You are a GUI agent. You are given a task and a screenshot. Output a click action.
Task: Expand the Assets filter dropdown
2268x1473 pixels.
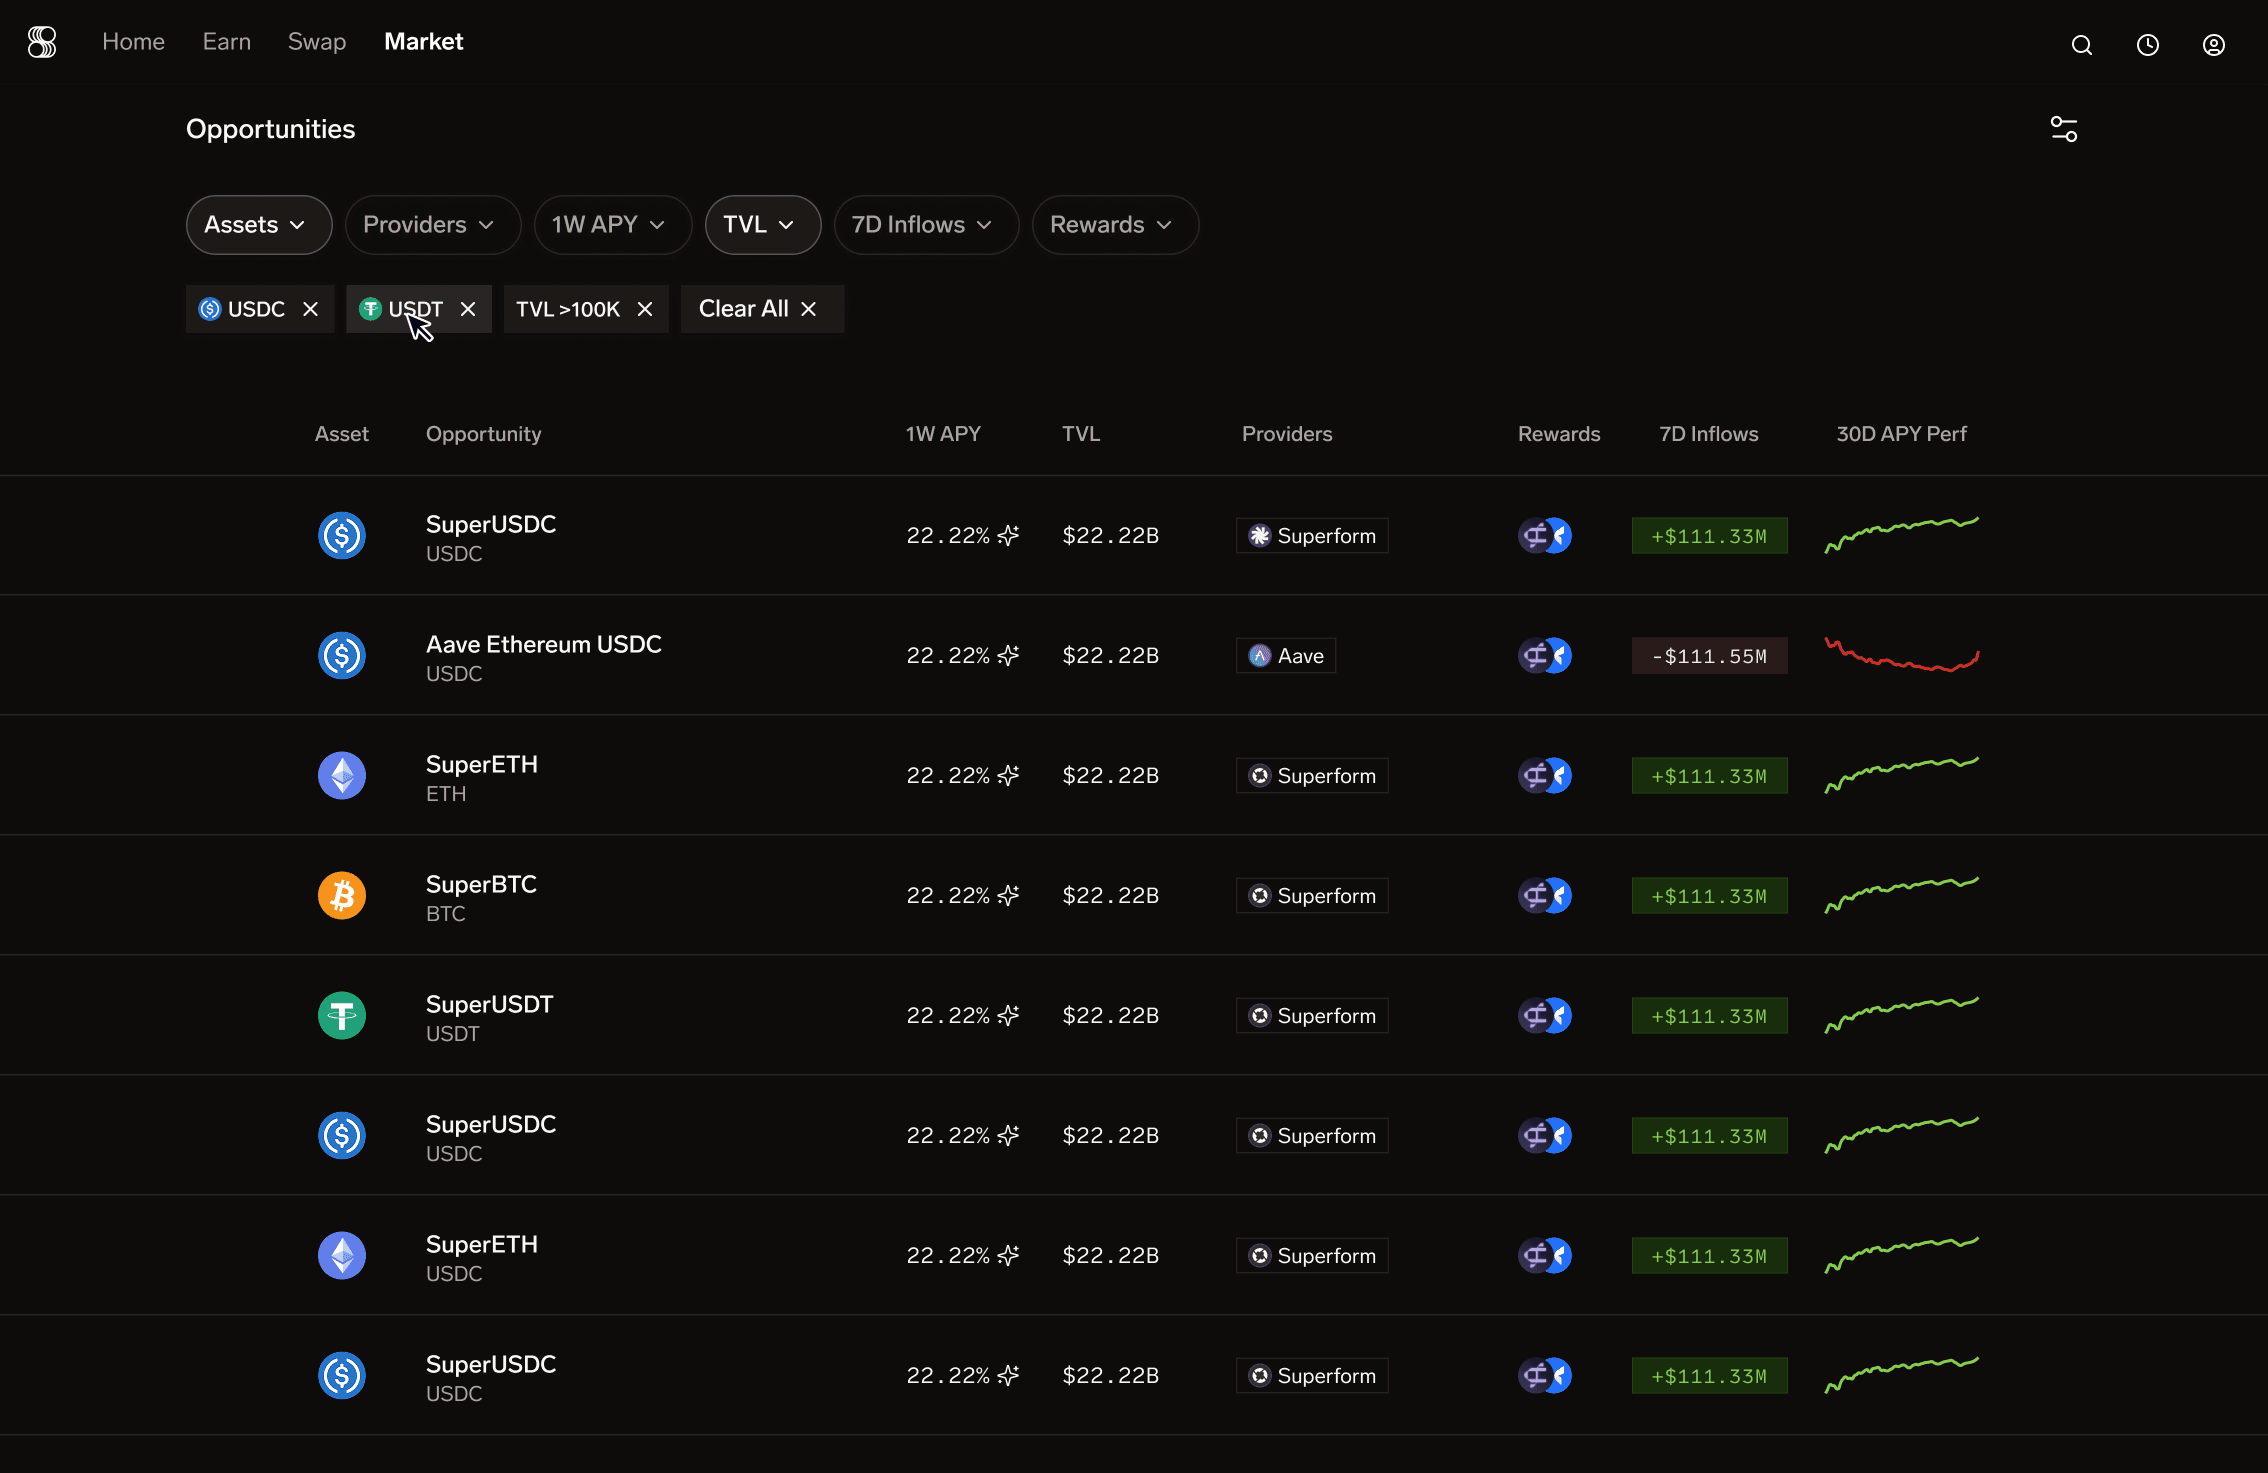coord(258,225)
